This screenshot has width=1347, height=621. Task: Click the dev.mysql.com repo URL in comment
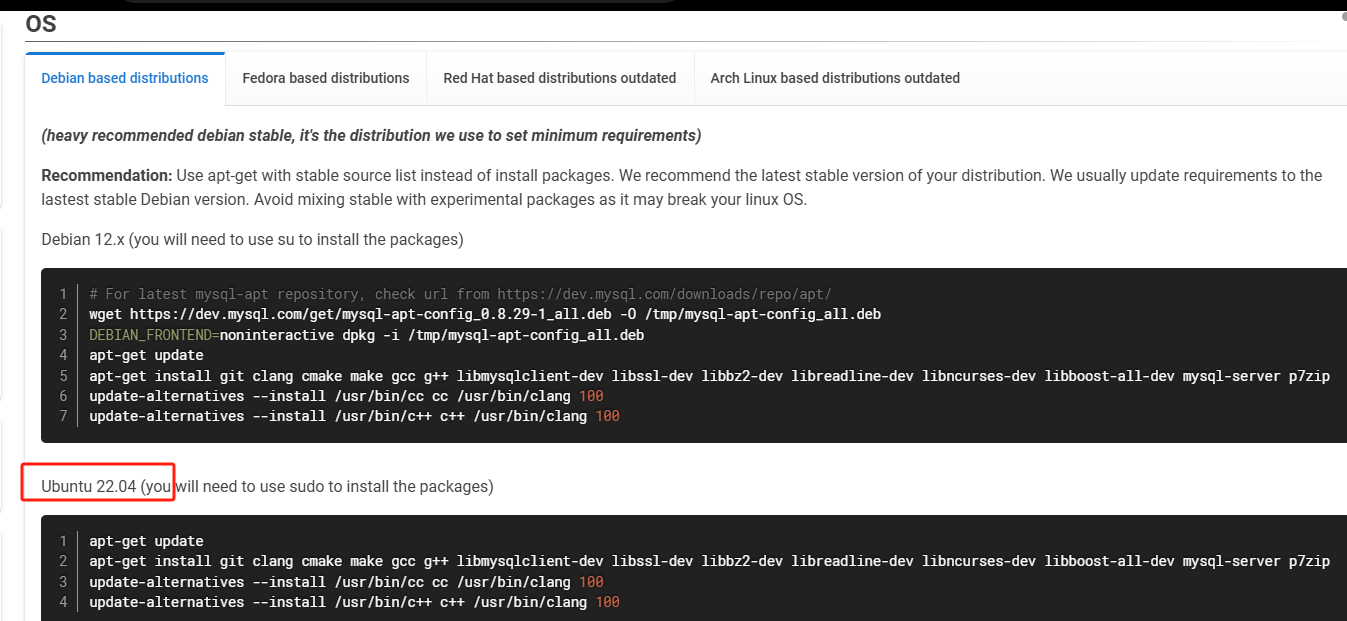tap(664, 294)
